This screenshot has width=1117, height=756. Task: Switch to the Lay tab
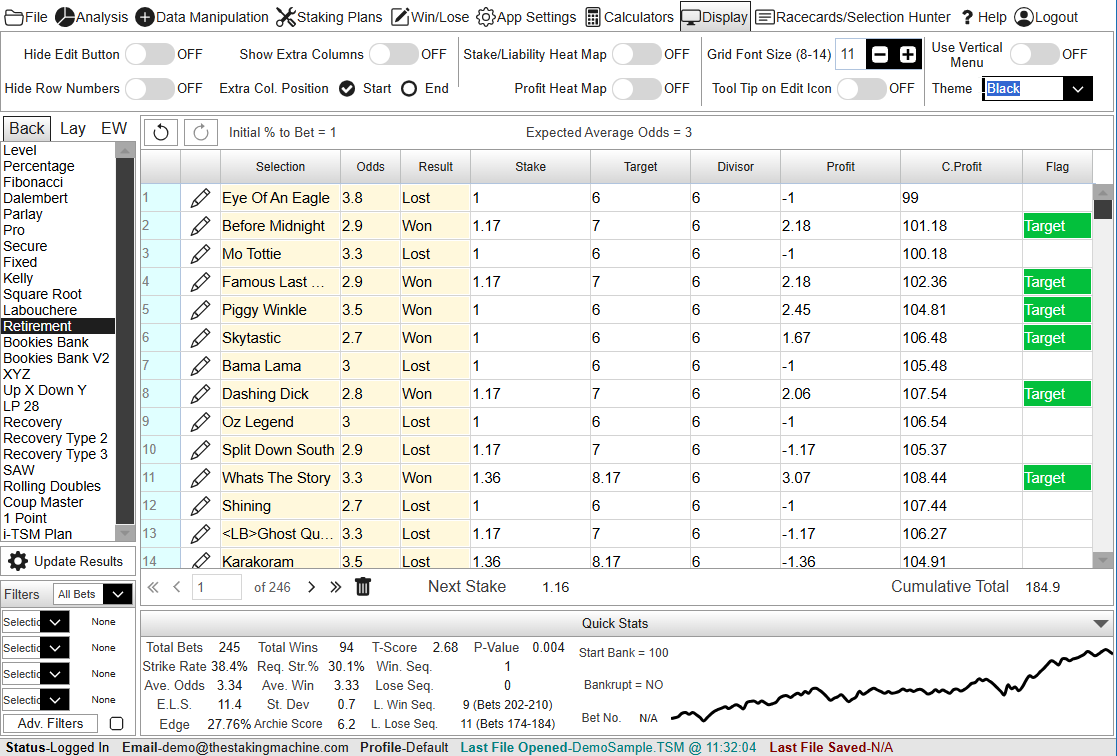[x=72, y=128]
